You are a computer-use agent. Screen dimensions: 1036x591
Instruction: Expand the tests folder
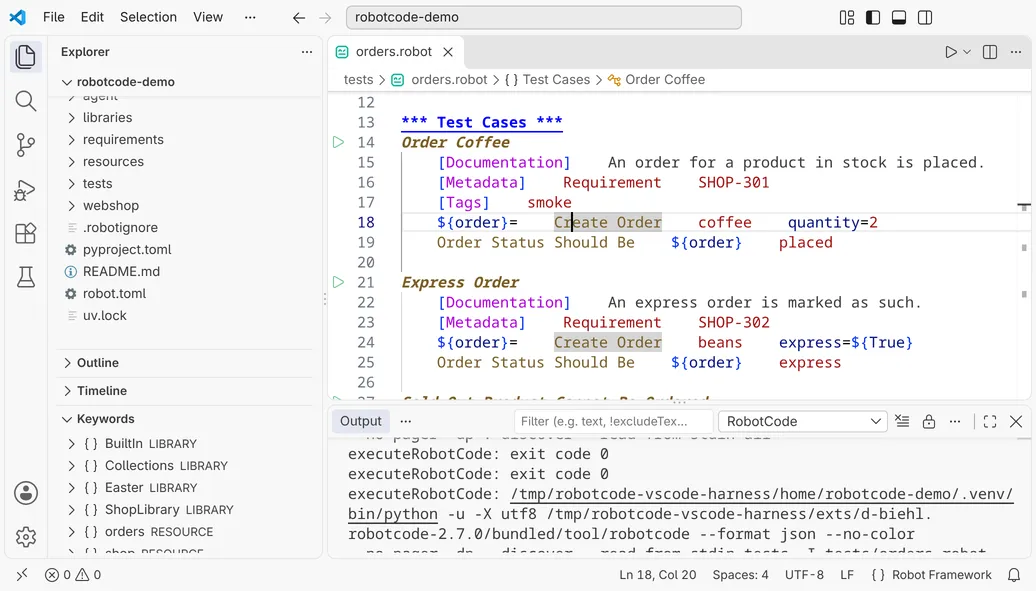click(x=186, y=183)
